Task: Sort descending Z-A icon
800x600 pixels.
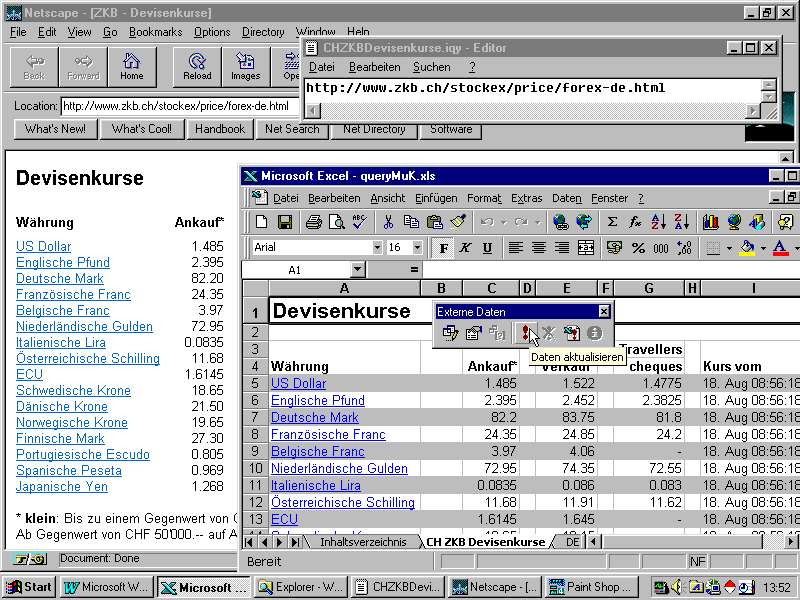Action: click(x=682, y=221)
